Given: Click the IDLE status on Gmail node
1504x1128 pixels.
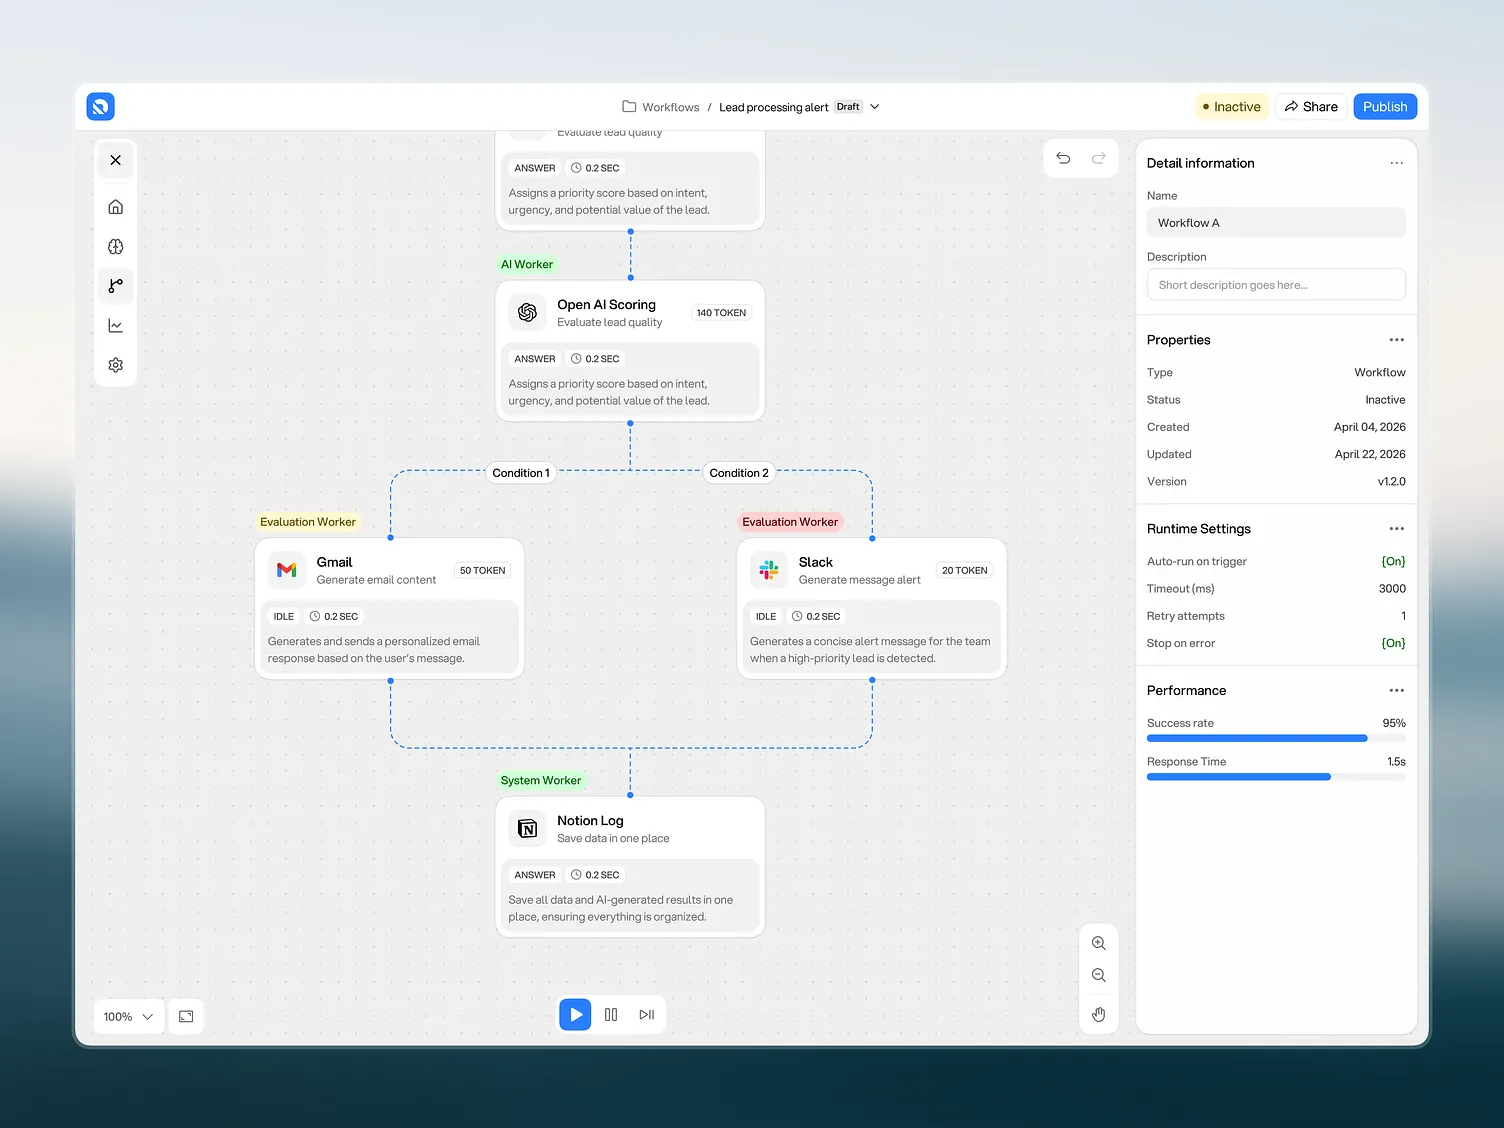Looking at the screenshot, I should pyautogui.click(x=284, y=617).
